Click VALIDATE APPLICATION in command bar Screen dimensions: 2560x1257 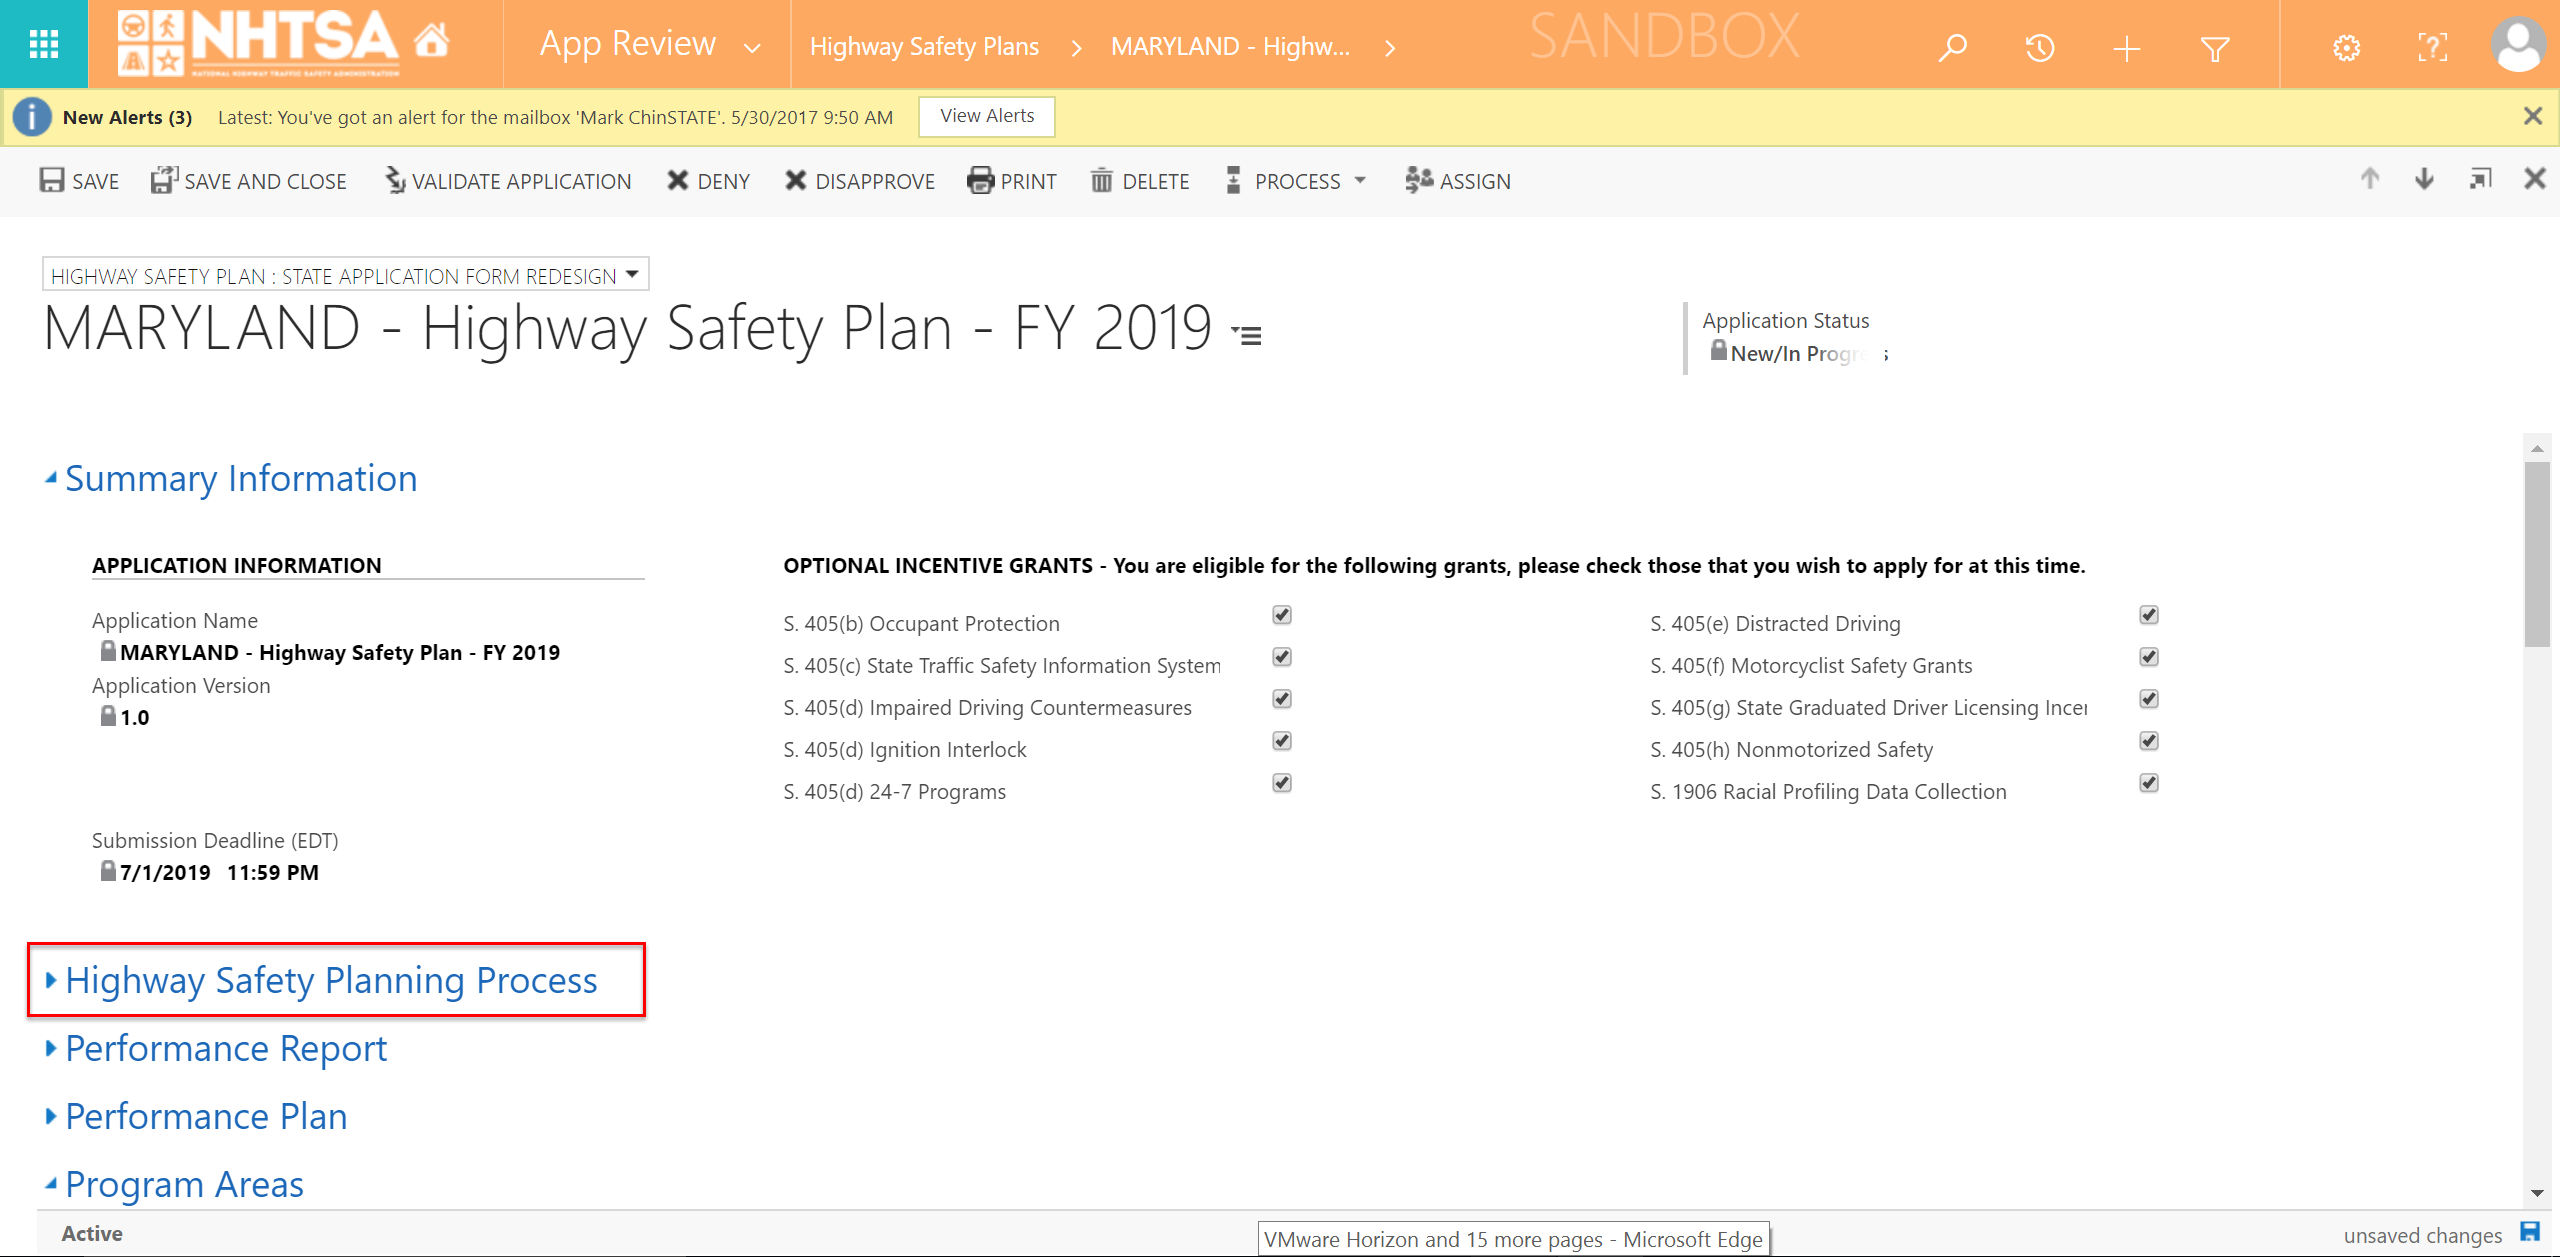tap(508, 181)
